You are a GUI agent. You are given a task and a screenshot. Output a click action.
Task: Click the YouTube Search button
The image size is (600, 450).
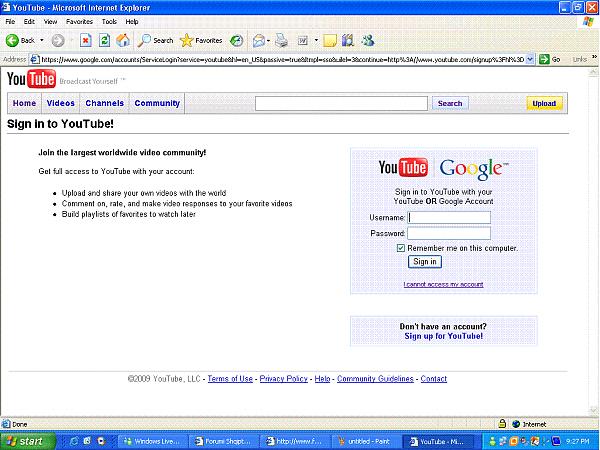[450, 103]
